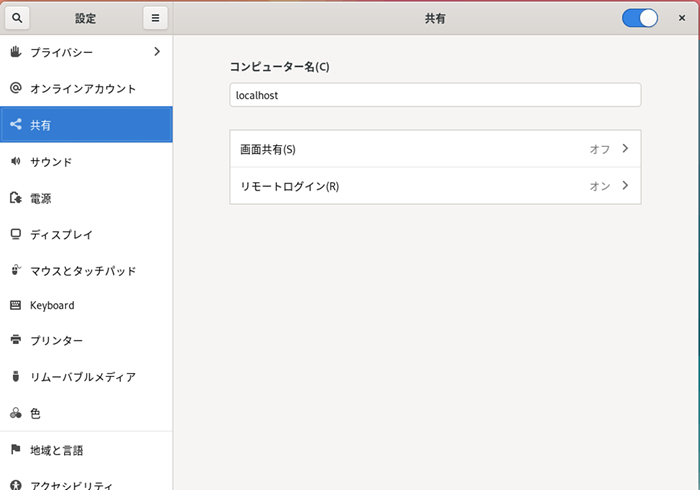Click the コンピューター名 text field
Image resolution: width=700 pixels, height=490 pixels.
tap(434, 95)
